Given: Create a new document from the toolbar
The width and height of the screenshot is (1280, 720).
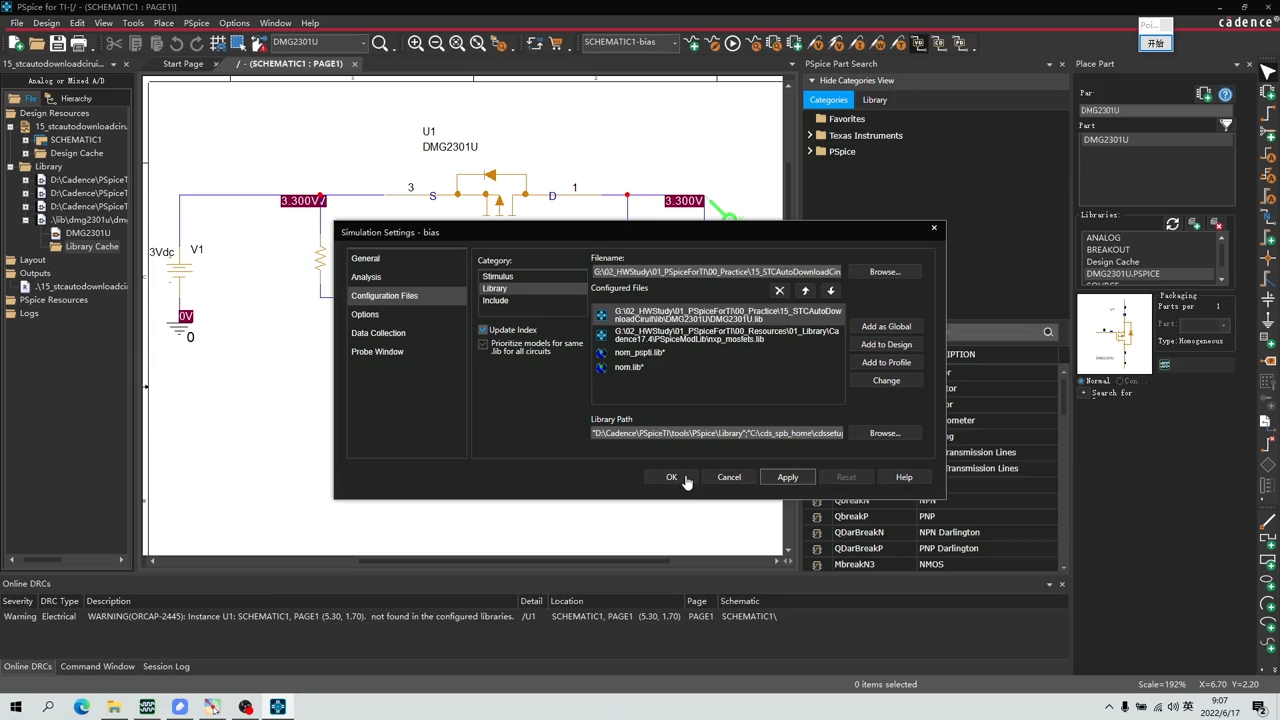Looking at the screenshot, I should click(x=16, y=43).
